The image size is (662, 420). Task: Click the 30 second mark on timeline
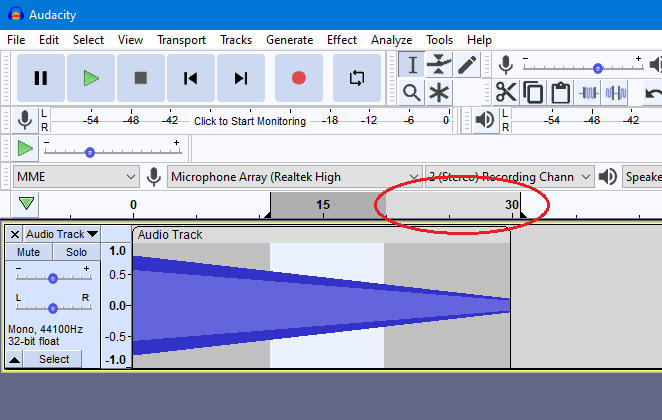pyautogui.click(x=512, y=205)
